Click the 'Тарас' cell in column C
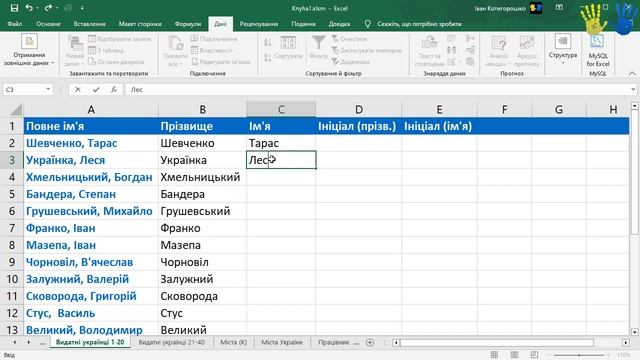The height and width of the screenshot is (360, 640). (x=281, y=143)
